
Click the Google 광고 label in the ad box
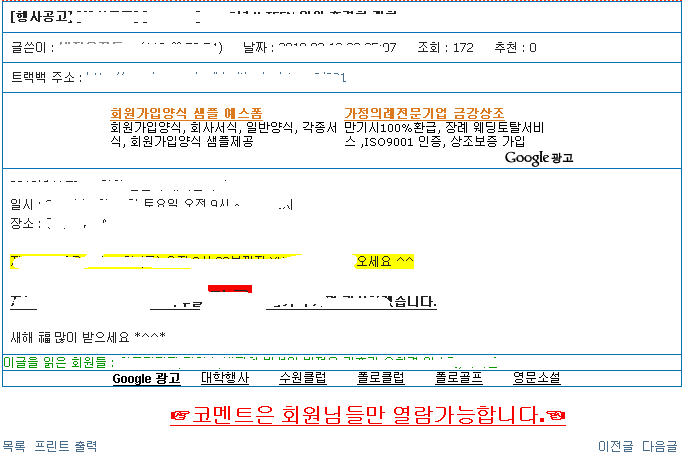click(x=539, y=158)
